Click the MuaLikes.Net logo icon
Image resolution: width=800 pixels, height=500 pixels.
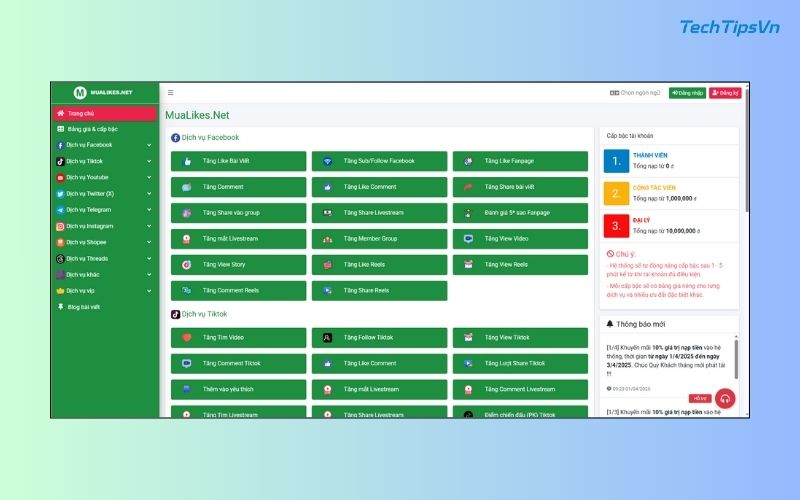tap(80, 92)
